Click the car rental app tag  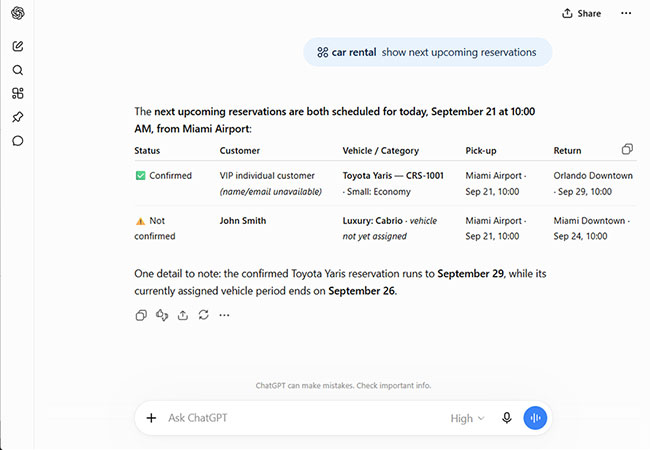[347, 52]
